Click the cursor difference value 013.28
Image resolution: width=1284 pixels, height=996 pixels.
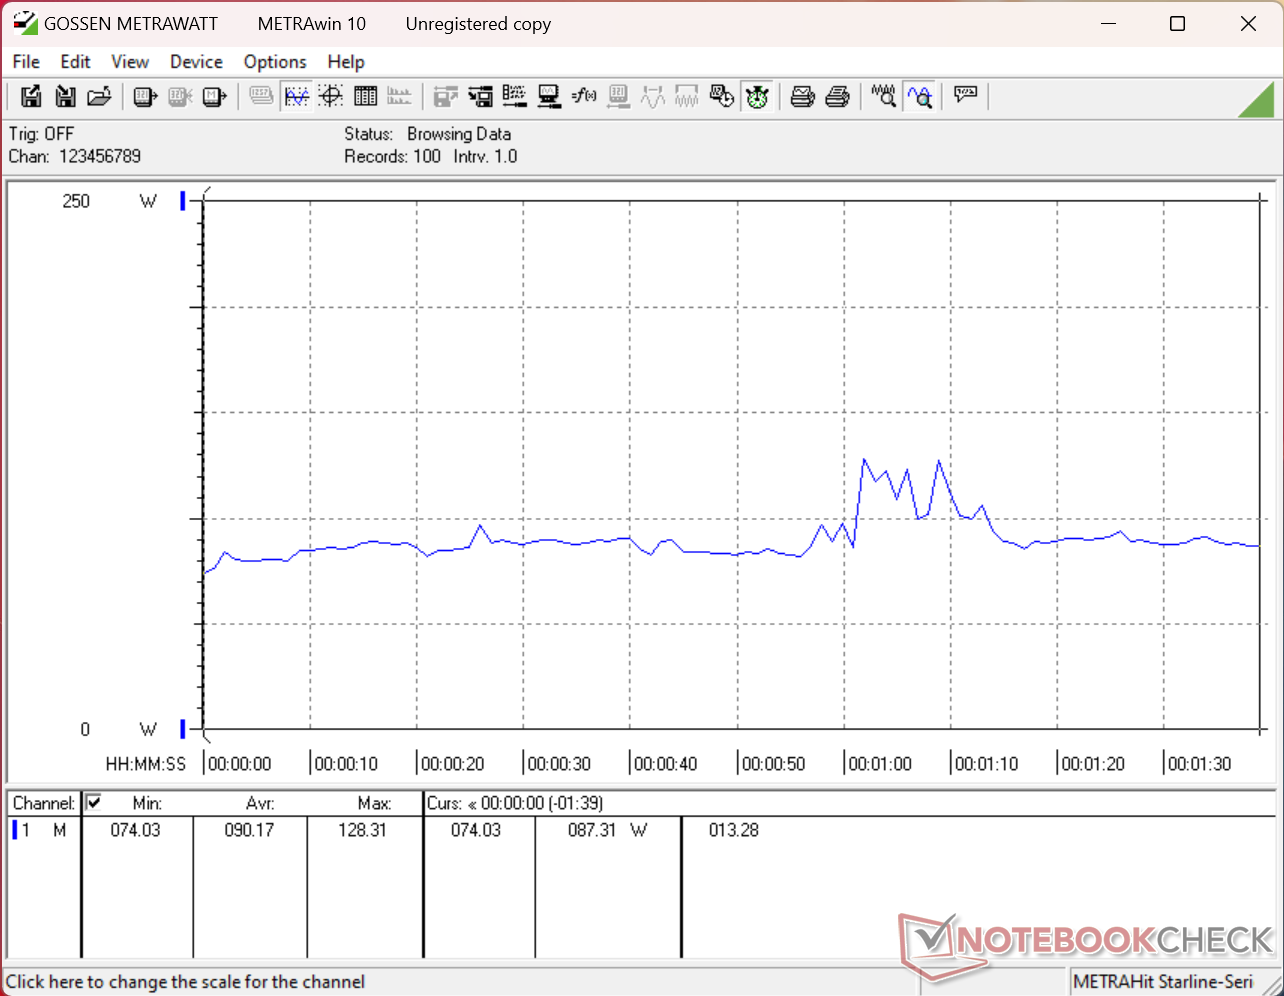(x=734, y=830)
